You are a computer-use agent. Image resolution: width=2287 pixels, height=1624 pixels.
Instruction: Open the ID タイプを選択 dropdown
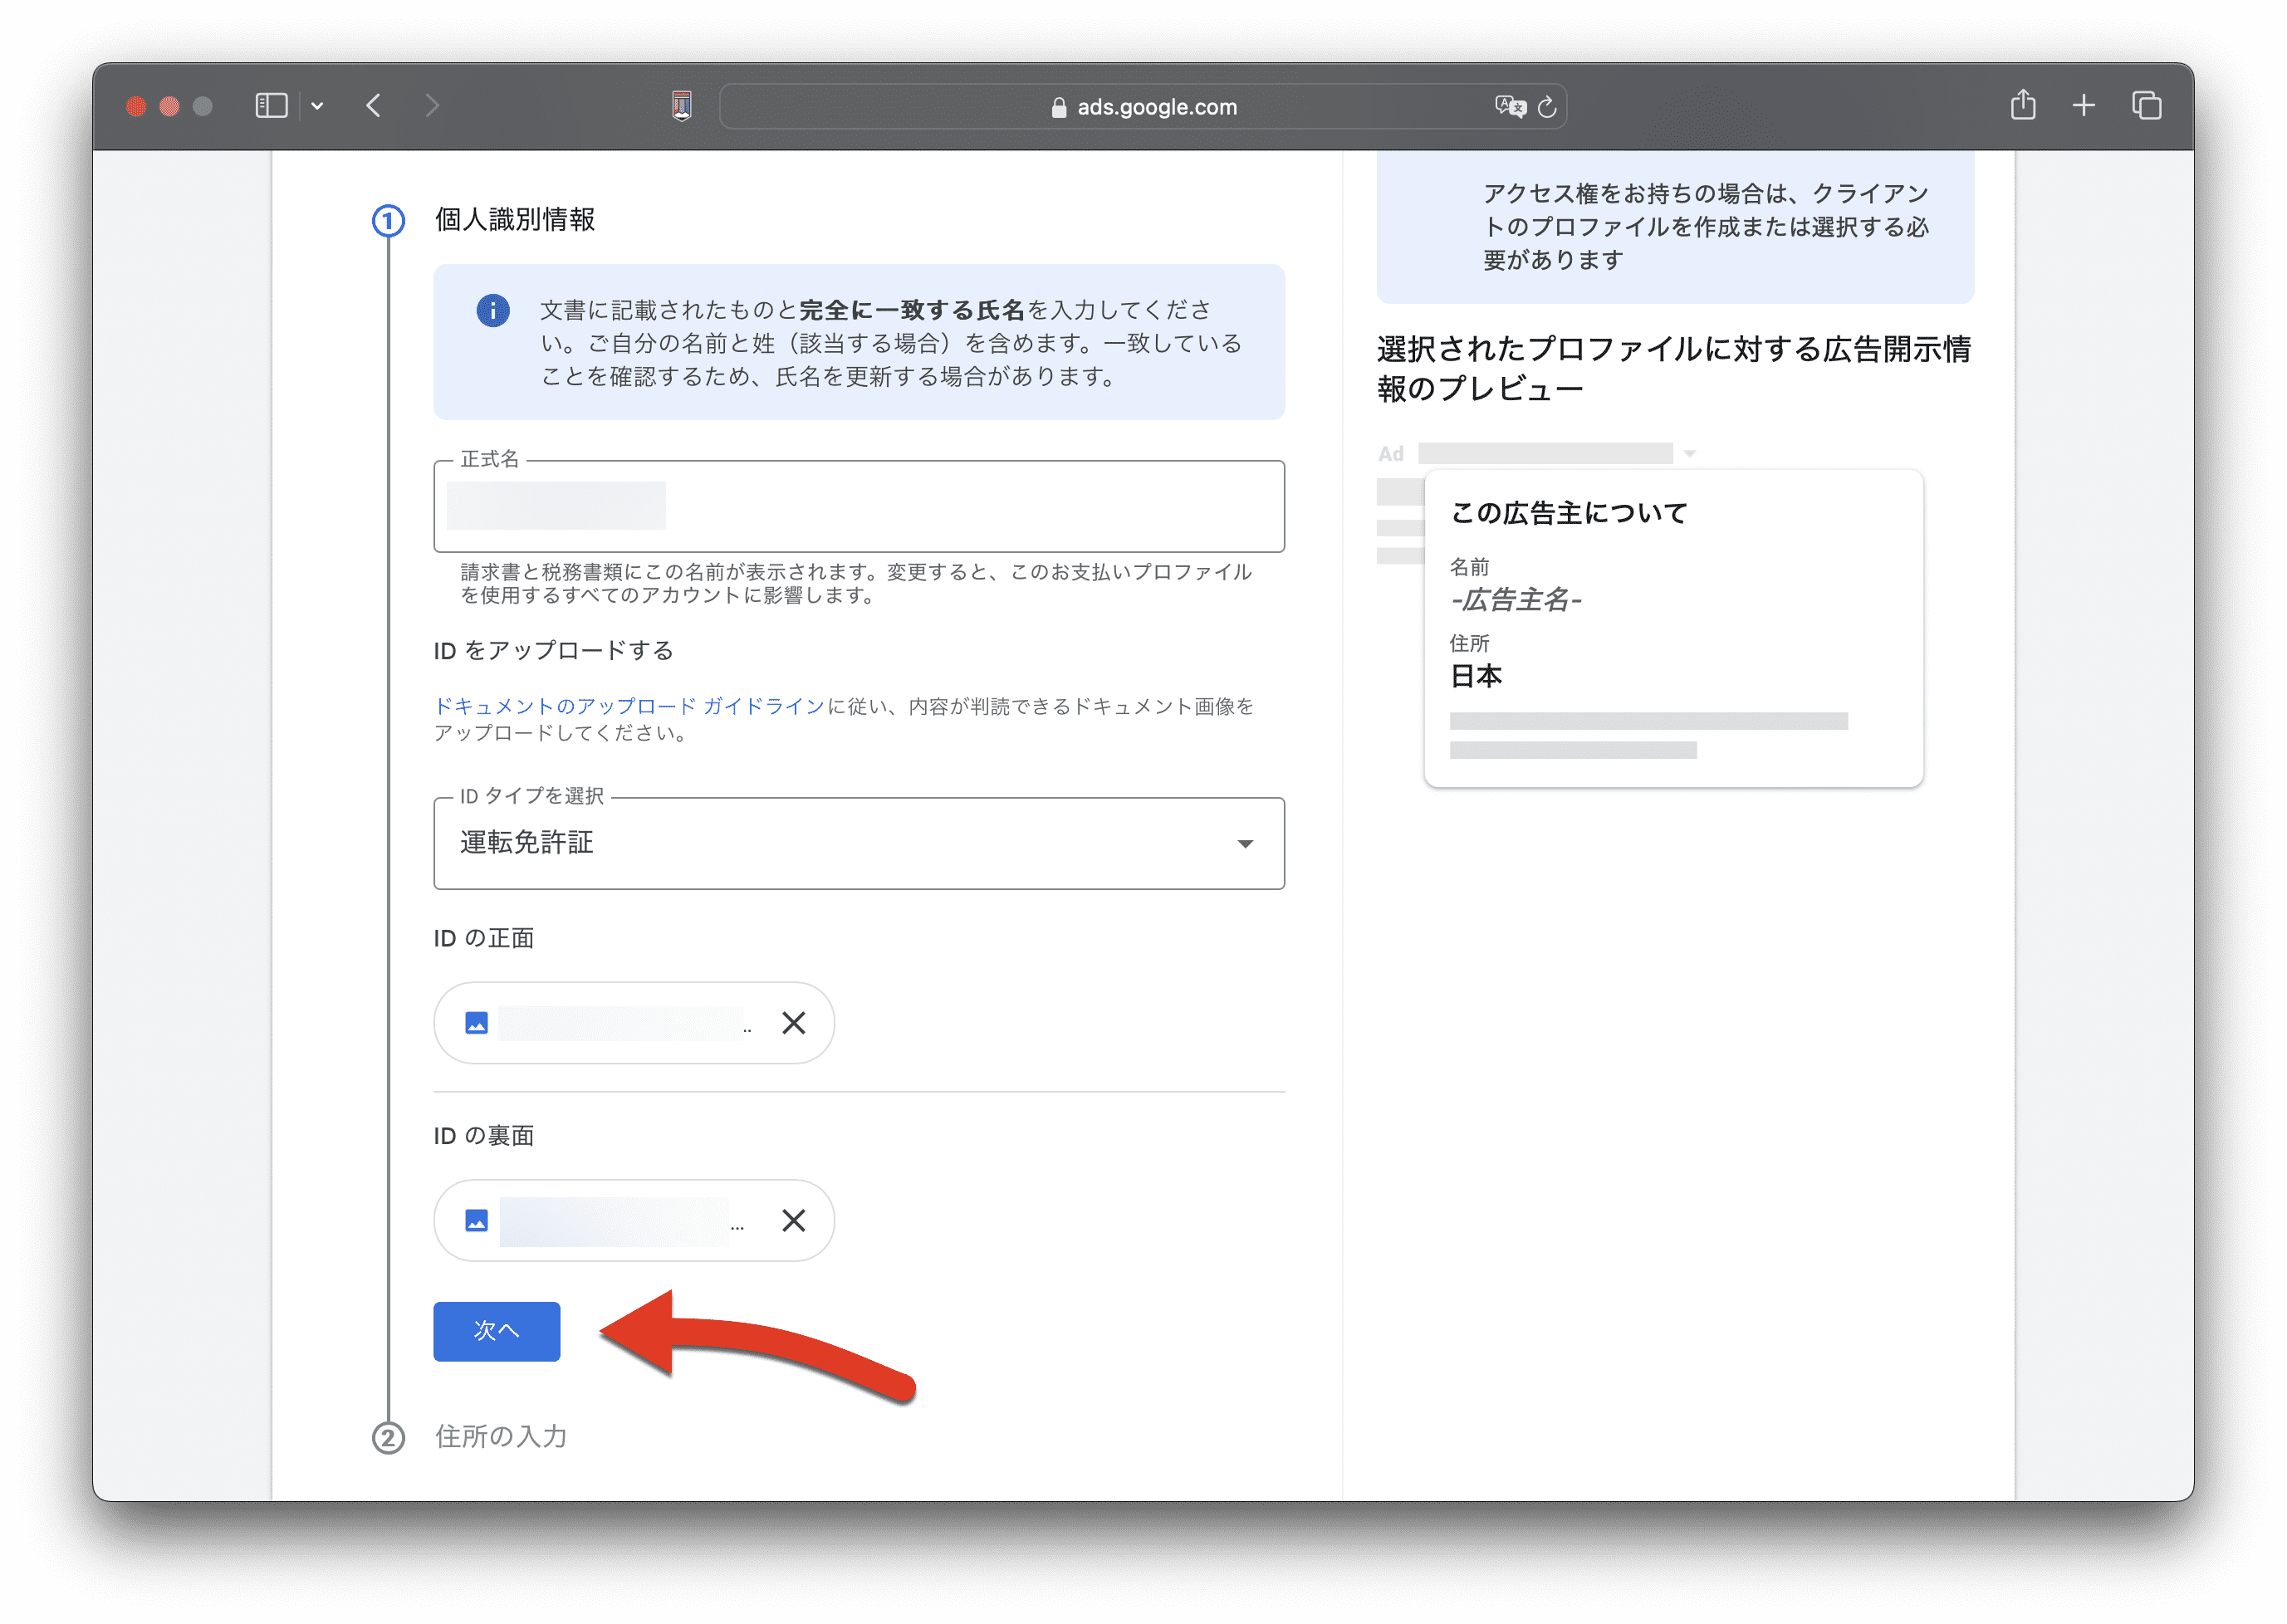click(858, 843)
